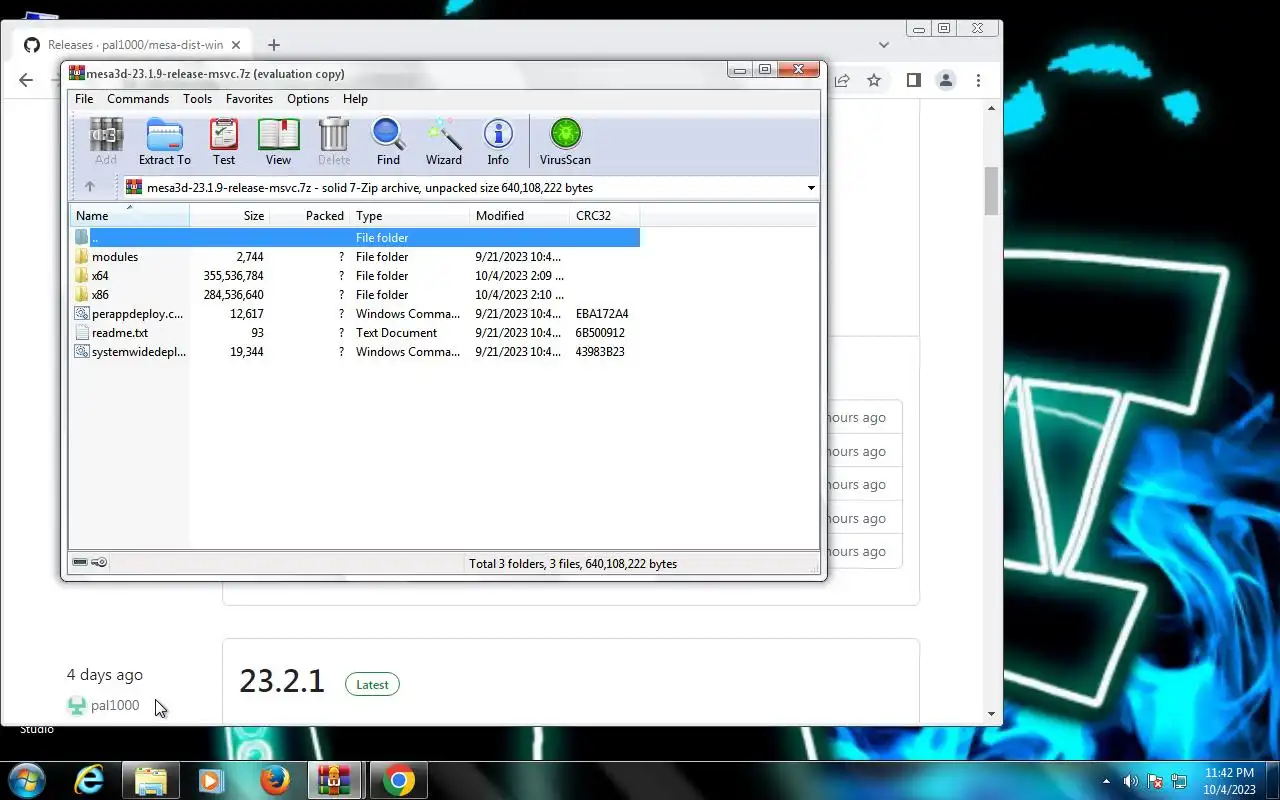This screenshot has width=1280, height=800.
Task: Show hidden tray icons arrow
Action: [1106, 781]
